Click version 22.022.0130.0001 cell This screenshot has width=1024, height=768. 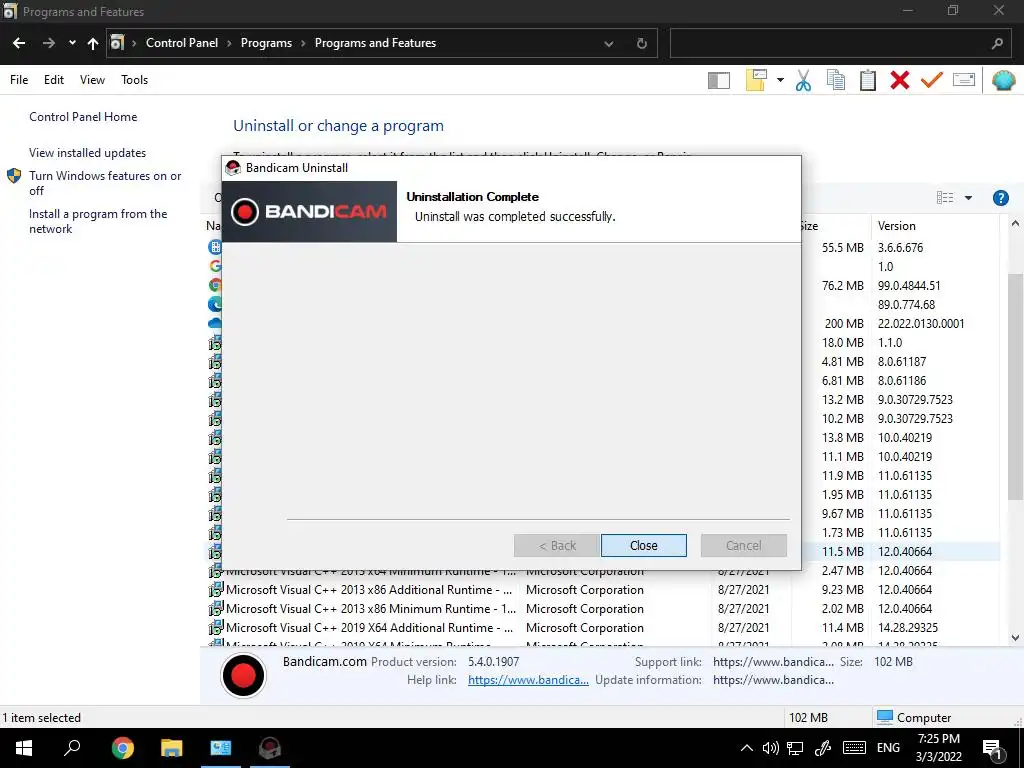pos(921,324)
